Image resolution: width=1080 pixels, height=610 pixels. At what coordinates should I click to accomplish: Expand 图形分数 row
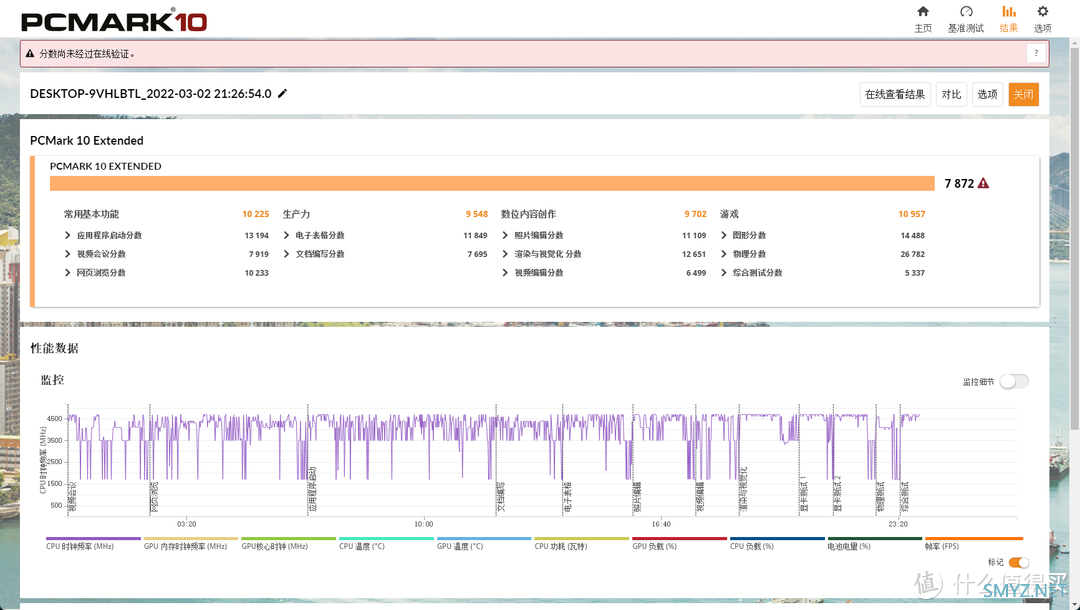click(723, 236)
